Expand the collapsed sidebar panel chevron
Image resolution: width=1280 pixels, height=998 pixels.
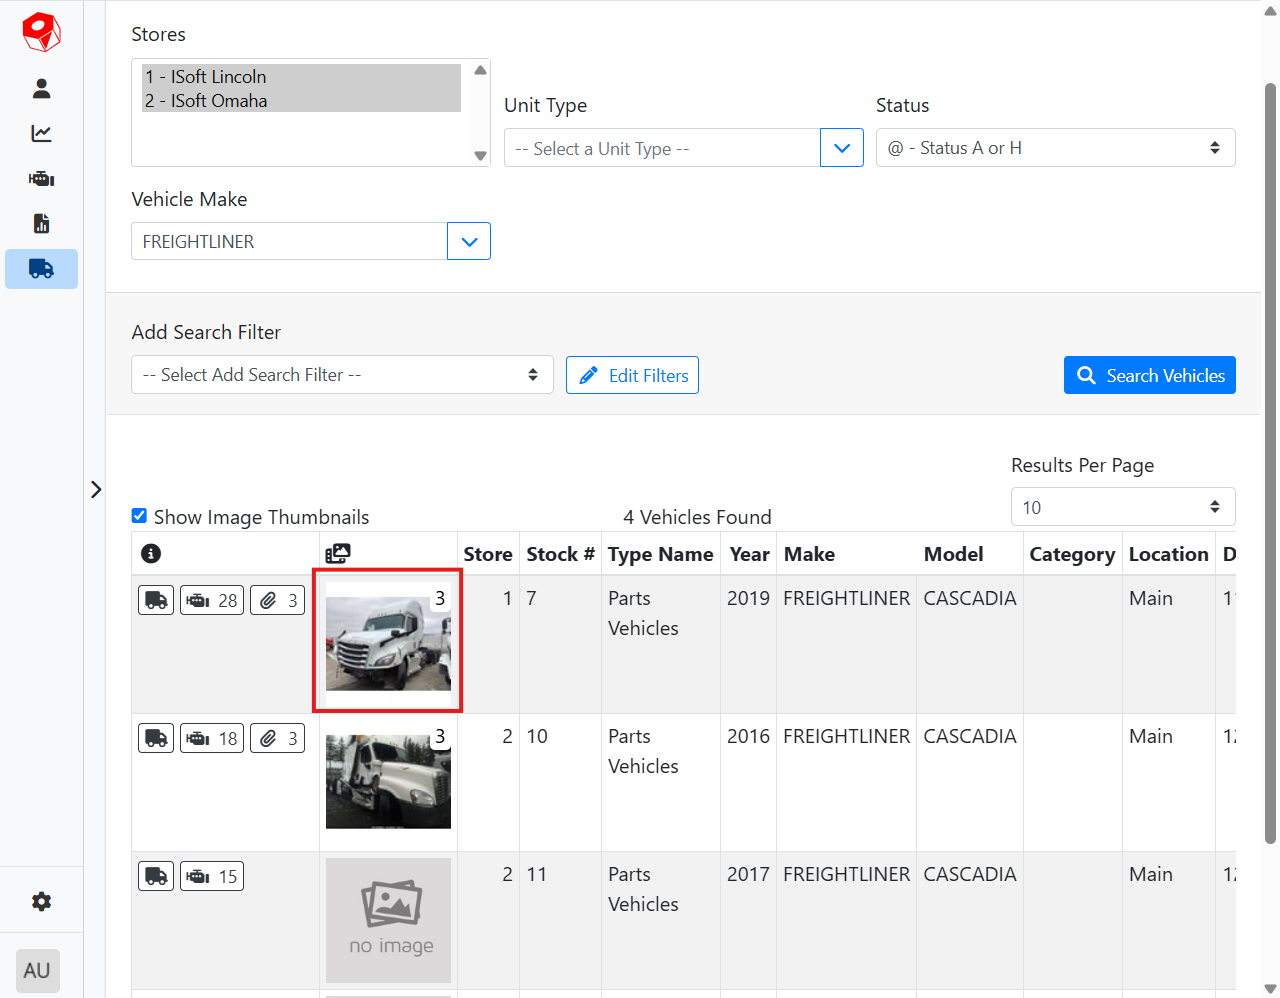96,489
